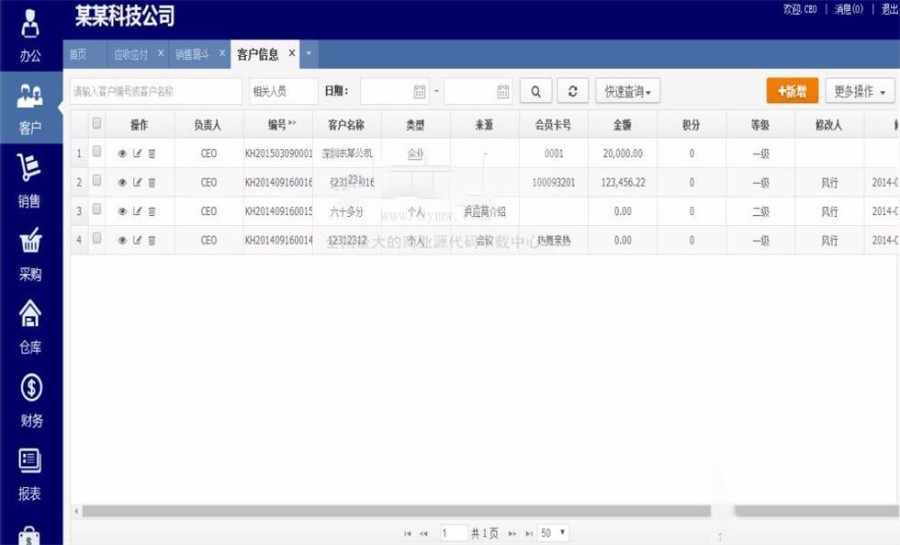Click the scrollbar left arrow
Screen dimensions: 900x545
coord(76,511)
